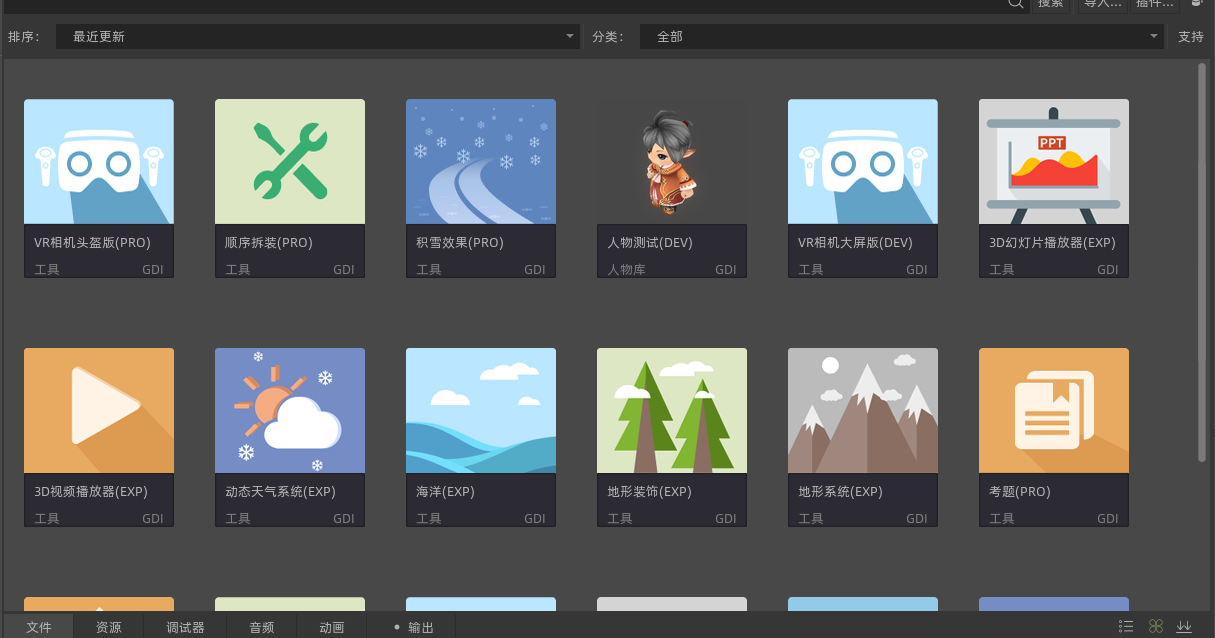Switch to the 文件 tab

click(x=39, y=627)
